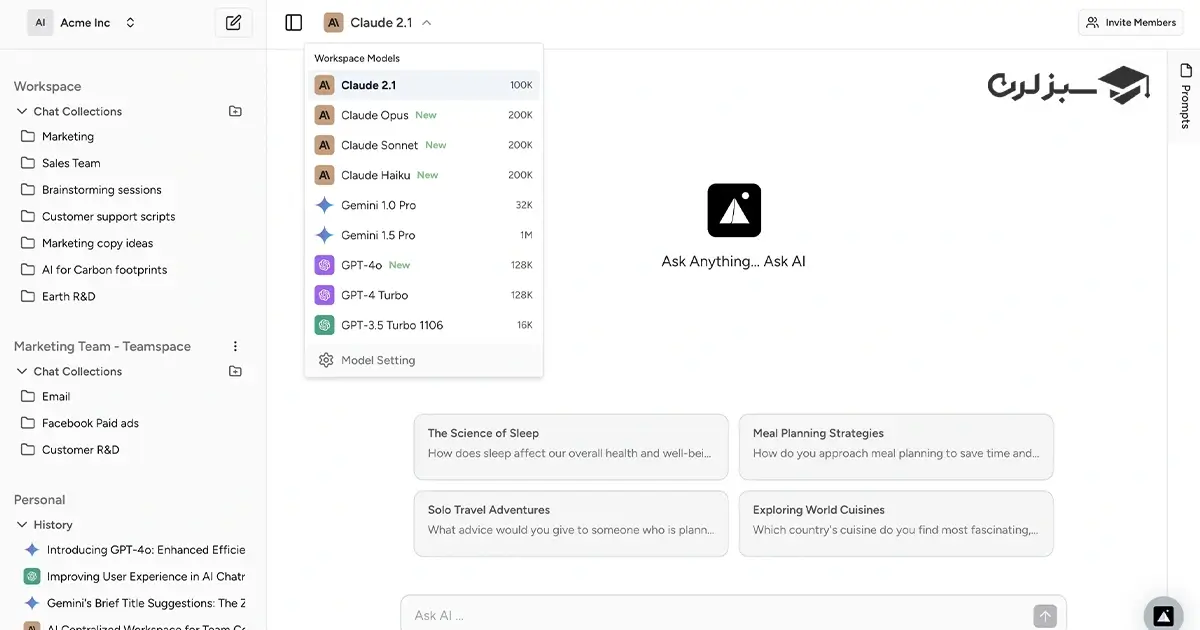Collapse Marketing Team Chat Collections tree

coord(22,371)
